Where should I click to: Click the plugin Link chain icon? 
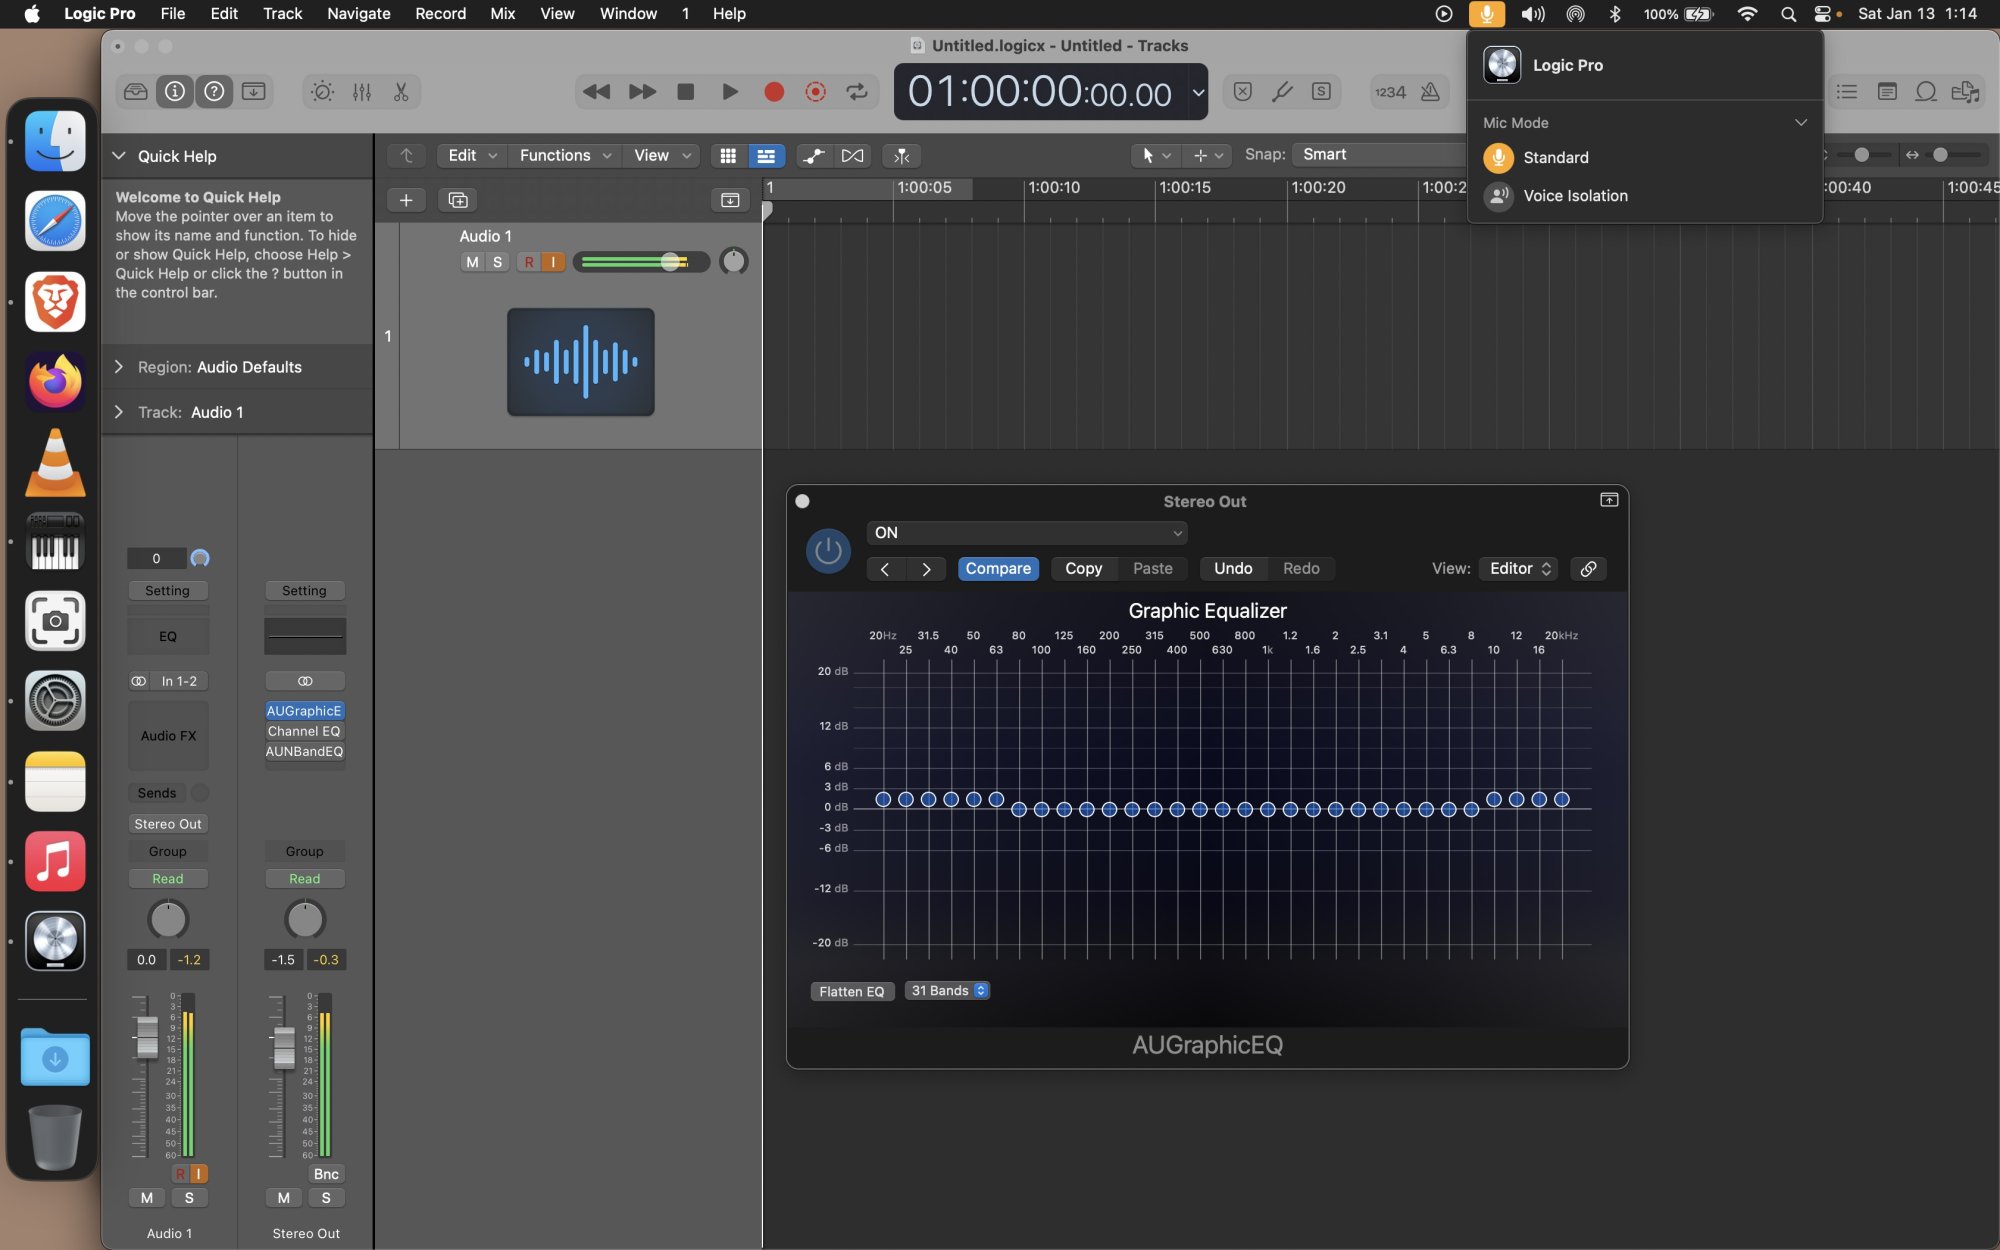point(1588,569)
